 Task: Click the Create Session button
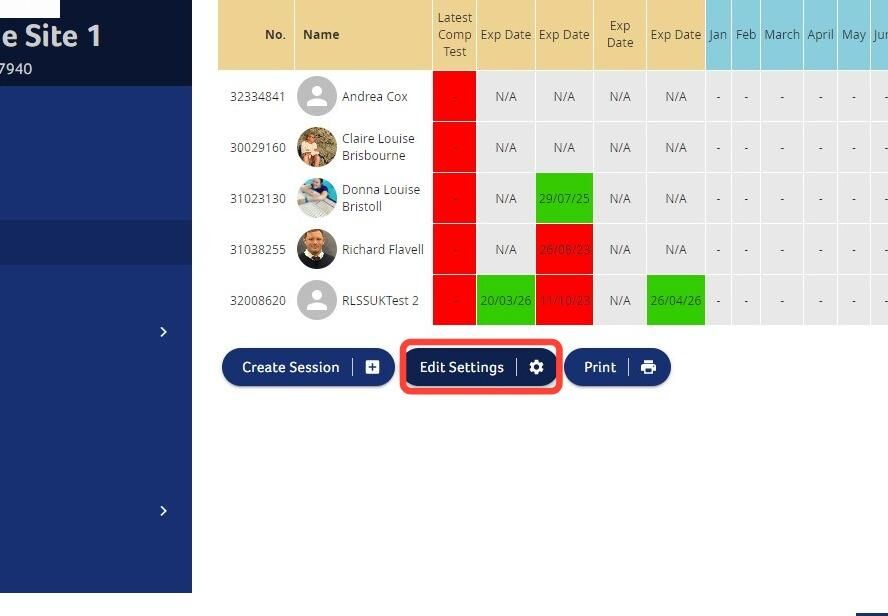308,367
